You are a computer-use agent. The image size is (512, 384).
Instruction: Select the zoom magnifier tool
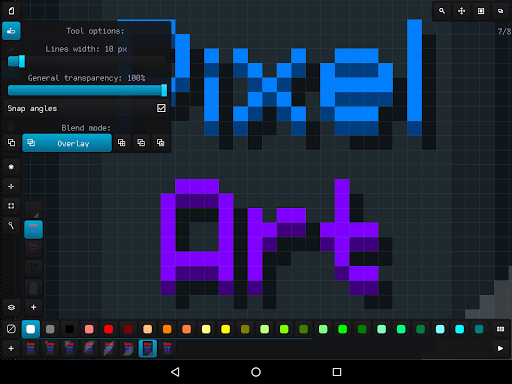coord(442,11)
